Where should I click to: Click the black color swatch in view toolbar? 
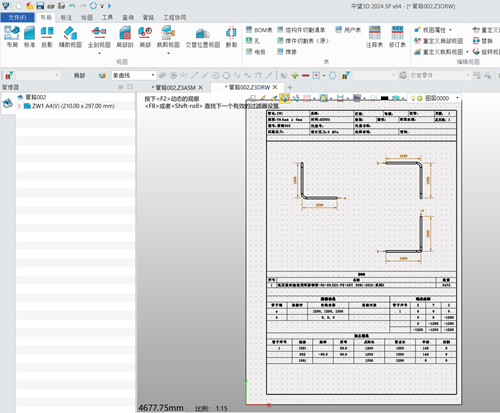click(384, 98)
